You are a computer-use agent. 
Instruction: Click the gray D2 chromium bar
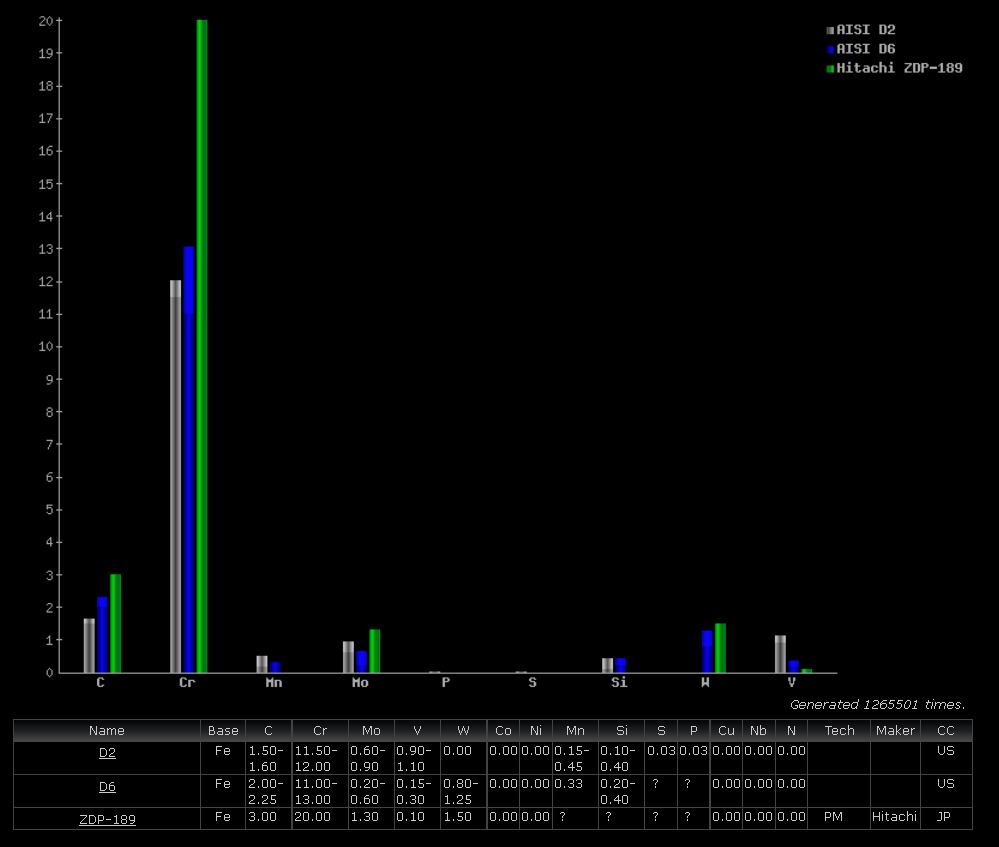pyautogui.click(x=175, y=476)
